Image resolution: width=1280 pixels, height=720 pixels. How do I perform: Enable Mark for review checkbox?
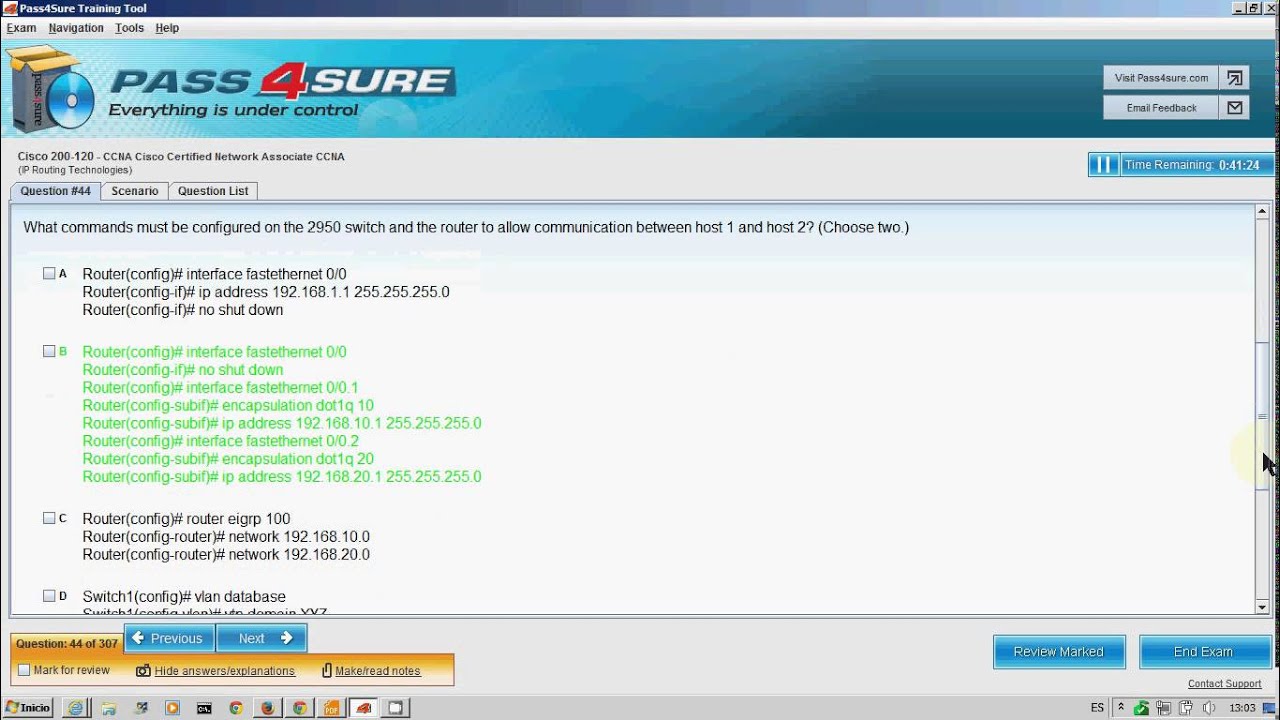point(24,670)
